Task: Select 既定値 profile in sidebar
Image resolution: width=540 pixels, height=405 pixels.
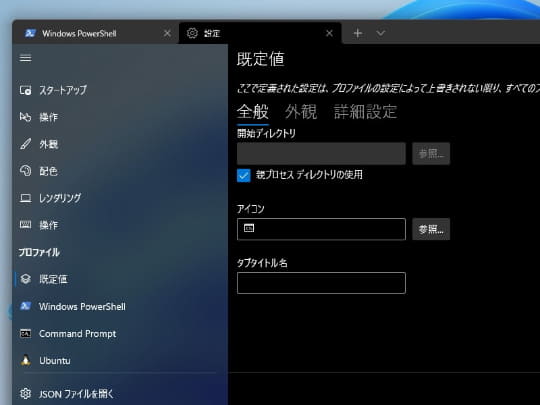Action: pos(120,279)
